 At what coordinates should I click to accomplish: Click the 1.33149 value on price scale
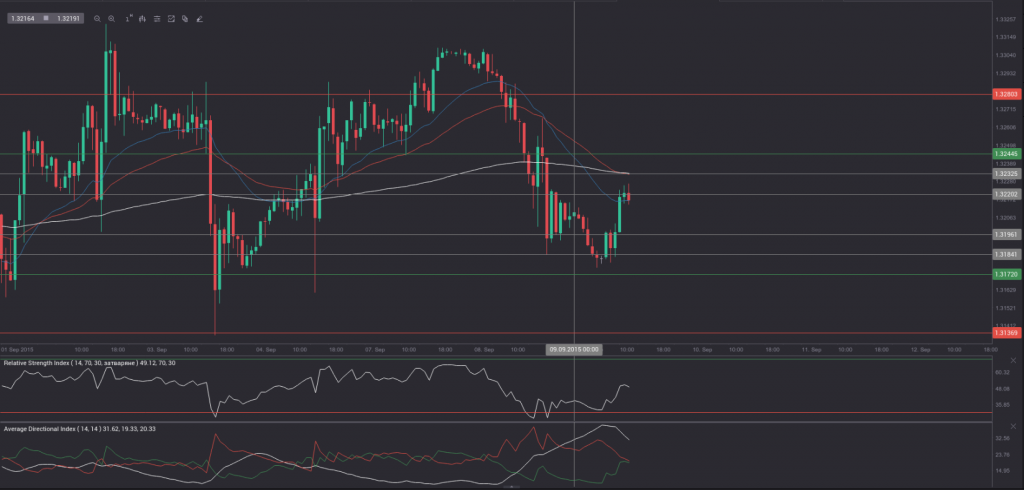coord(1004,37)
